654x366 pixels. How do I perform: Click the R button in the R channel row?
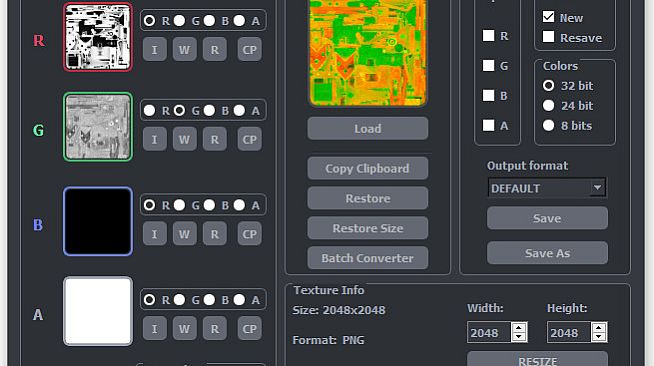click(215, 50)
